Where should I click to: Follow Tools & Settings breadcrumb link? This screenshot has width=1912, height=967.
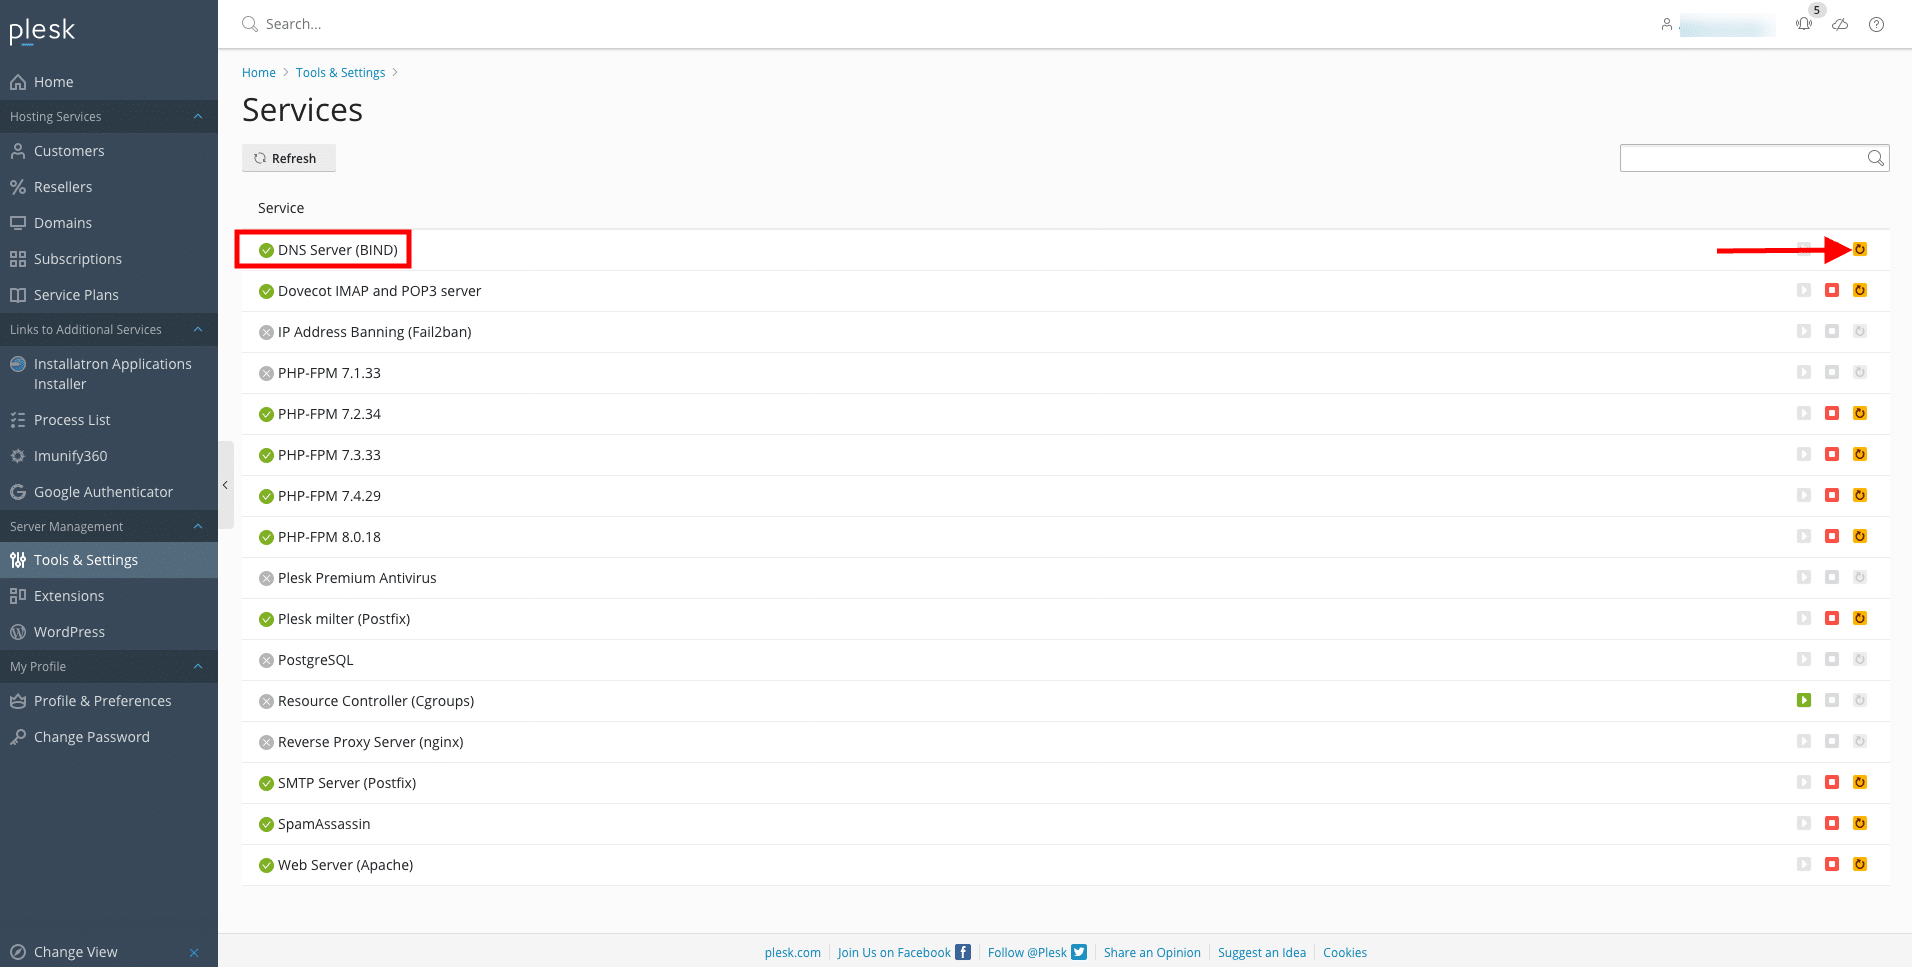[340, 73]
